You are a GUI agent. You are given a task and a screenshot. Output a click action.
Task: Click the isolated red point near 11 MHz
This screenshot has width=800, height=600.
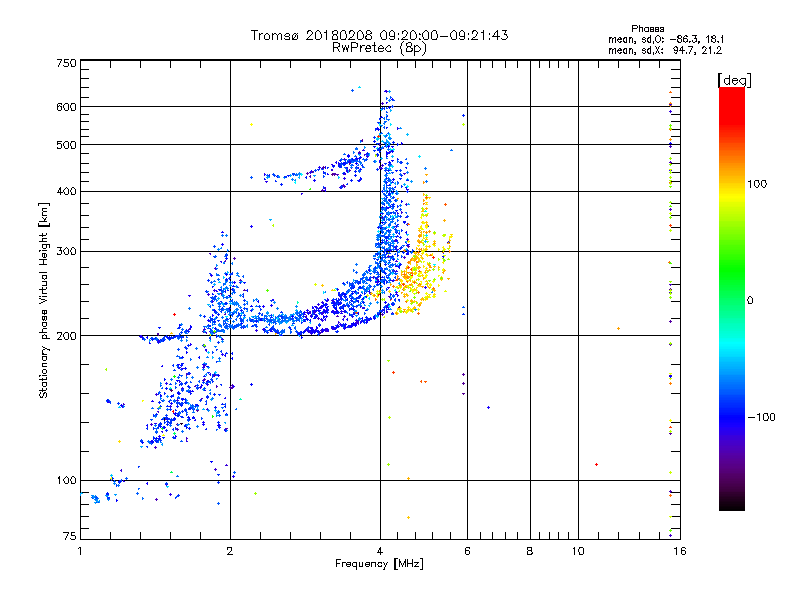click(596, 465)
